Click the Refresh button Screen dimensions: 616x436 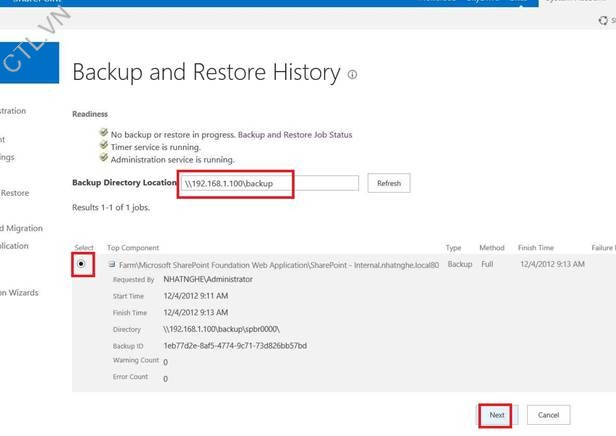pyautogui.click(x=389, y=183)
